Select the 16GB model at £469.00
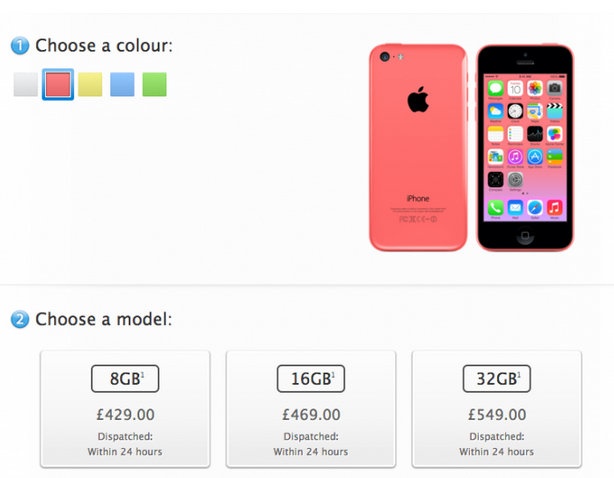 pyautogui.click(x=311, y=409)
